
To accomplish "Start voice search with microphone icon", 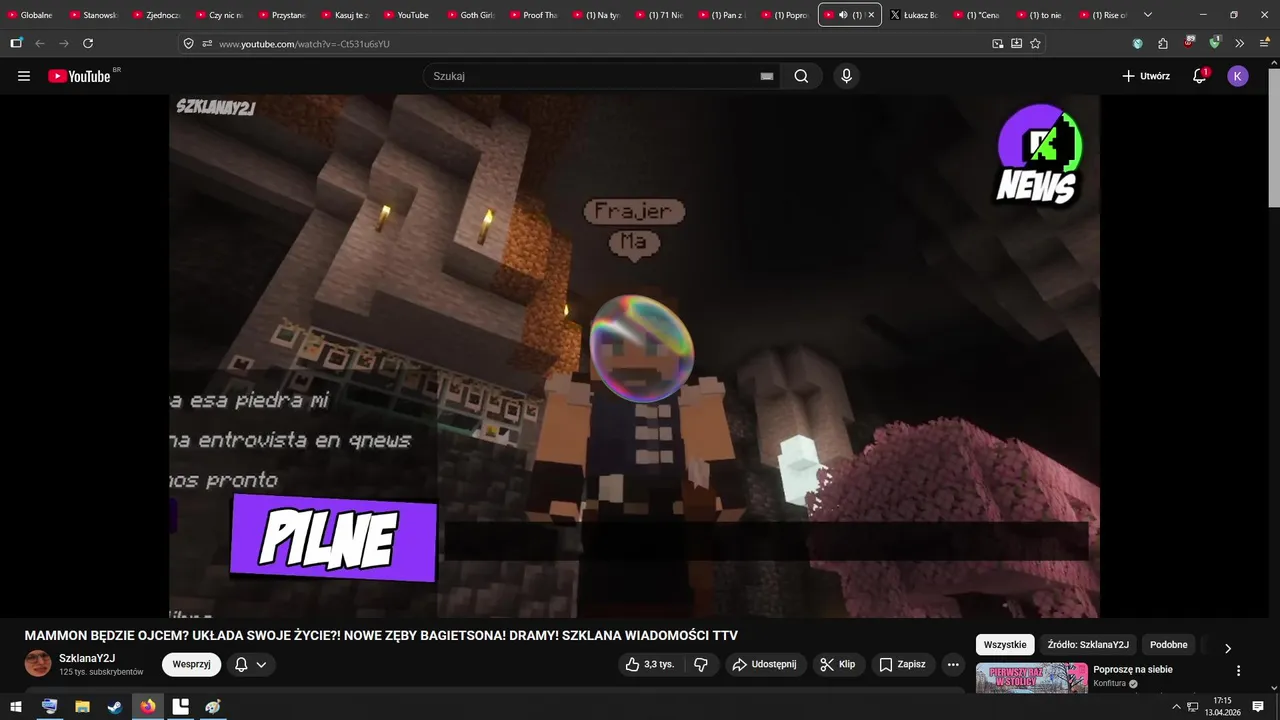I will (846, 76).
